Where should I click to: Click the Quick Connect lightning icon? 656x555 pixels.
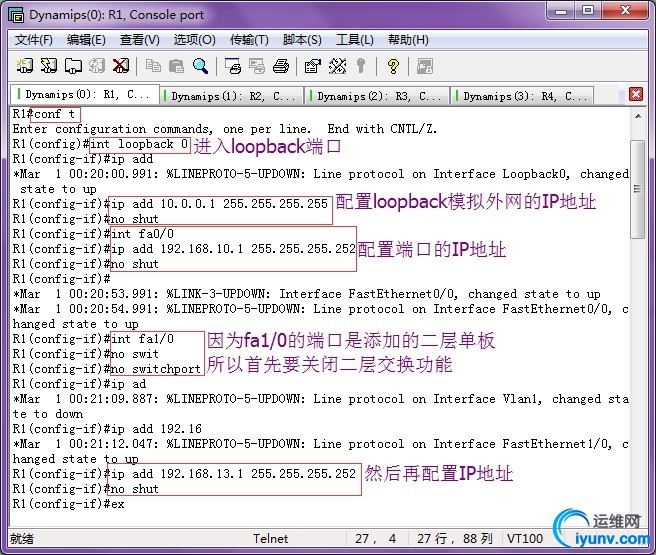point(49,66)
